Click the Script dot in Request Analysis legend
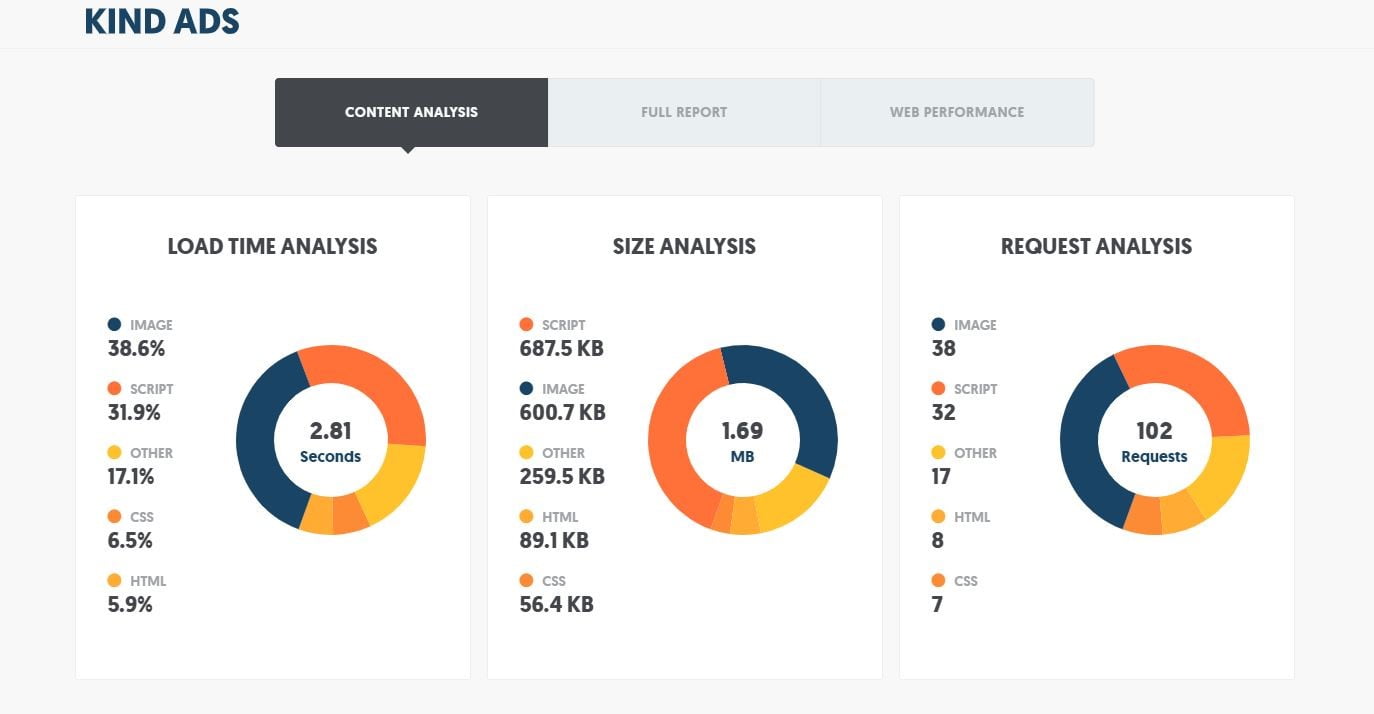This screenshot has width=1374, height=714. tap(938, 389)
